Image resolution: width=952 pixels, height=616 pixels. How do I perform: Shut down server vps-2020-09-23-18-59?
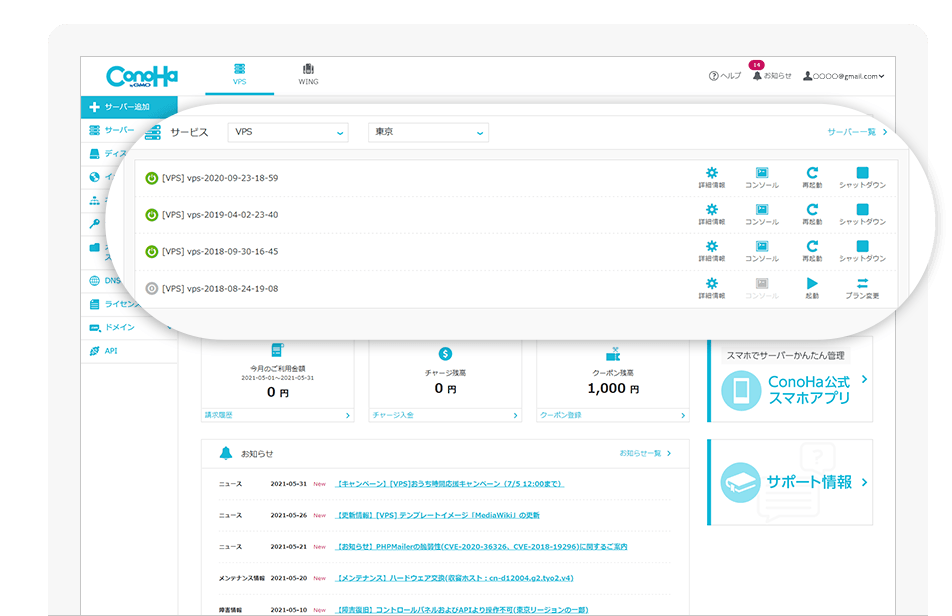862,177
